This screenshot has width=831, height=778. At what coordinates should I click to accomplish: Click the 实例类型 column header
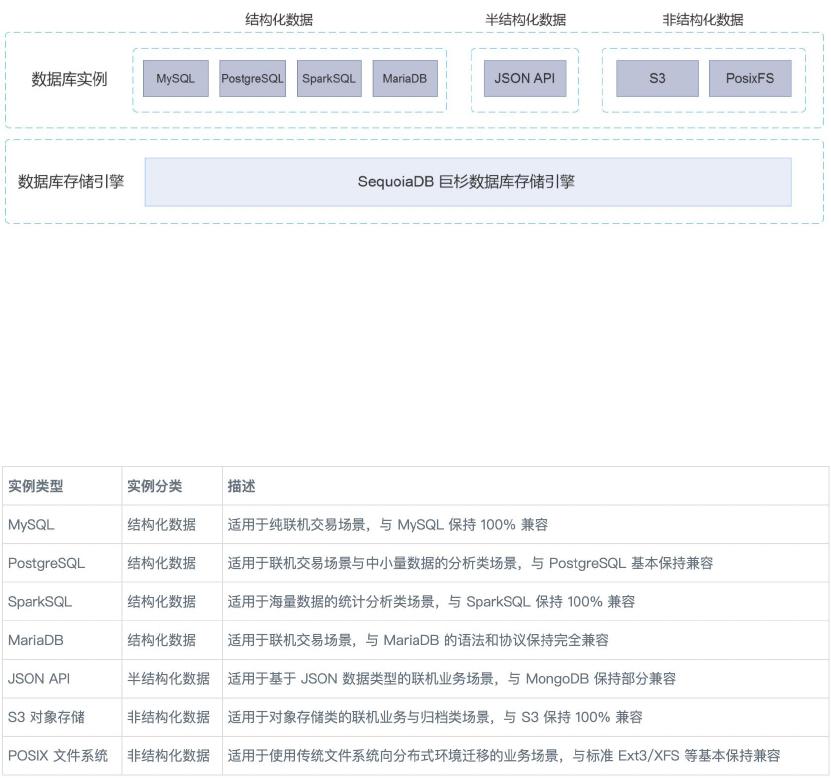[x=36, y=486]
